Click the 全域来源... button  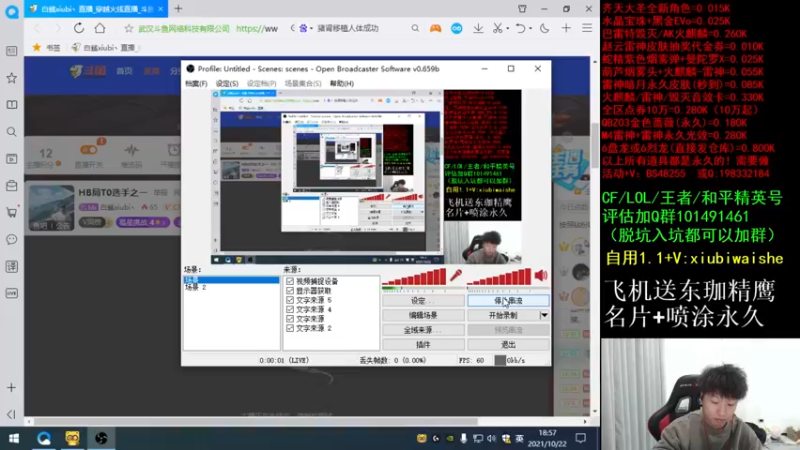point(423,330)
